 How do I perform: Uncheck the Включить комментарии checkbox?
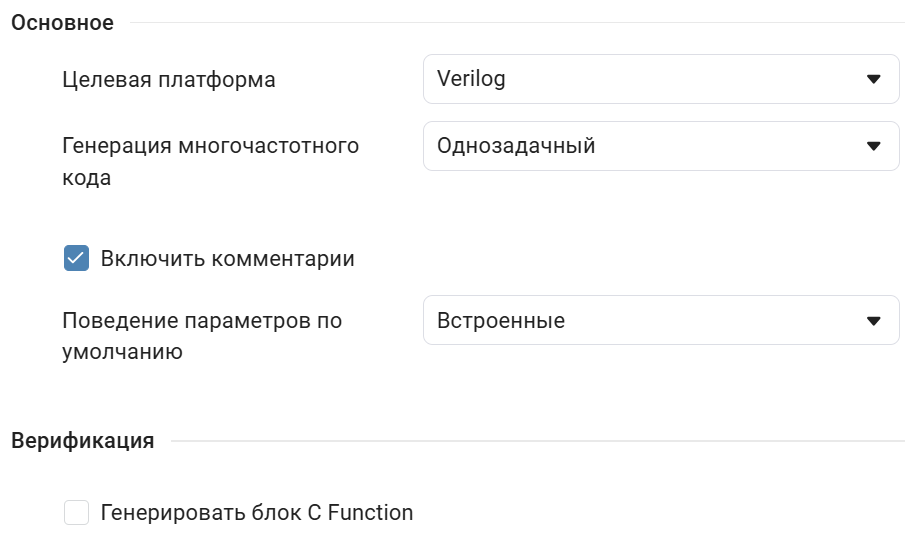pos(76,259)
